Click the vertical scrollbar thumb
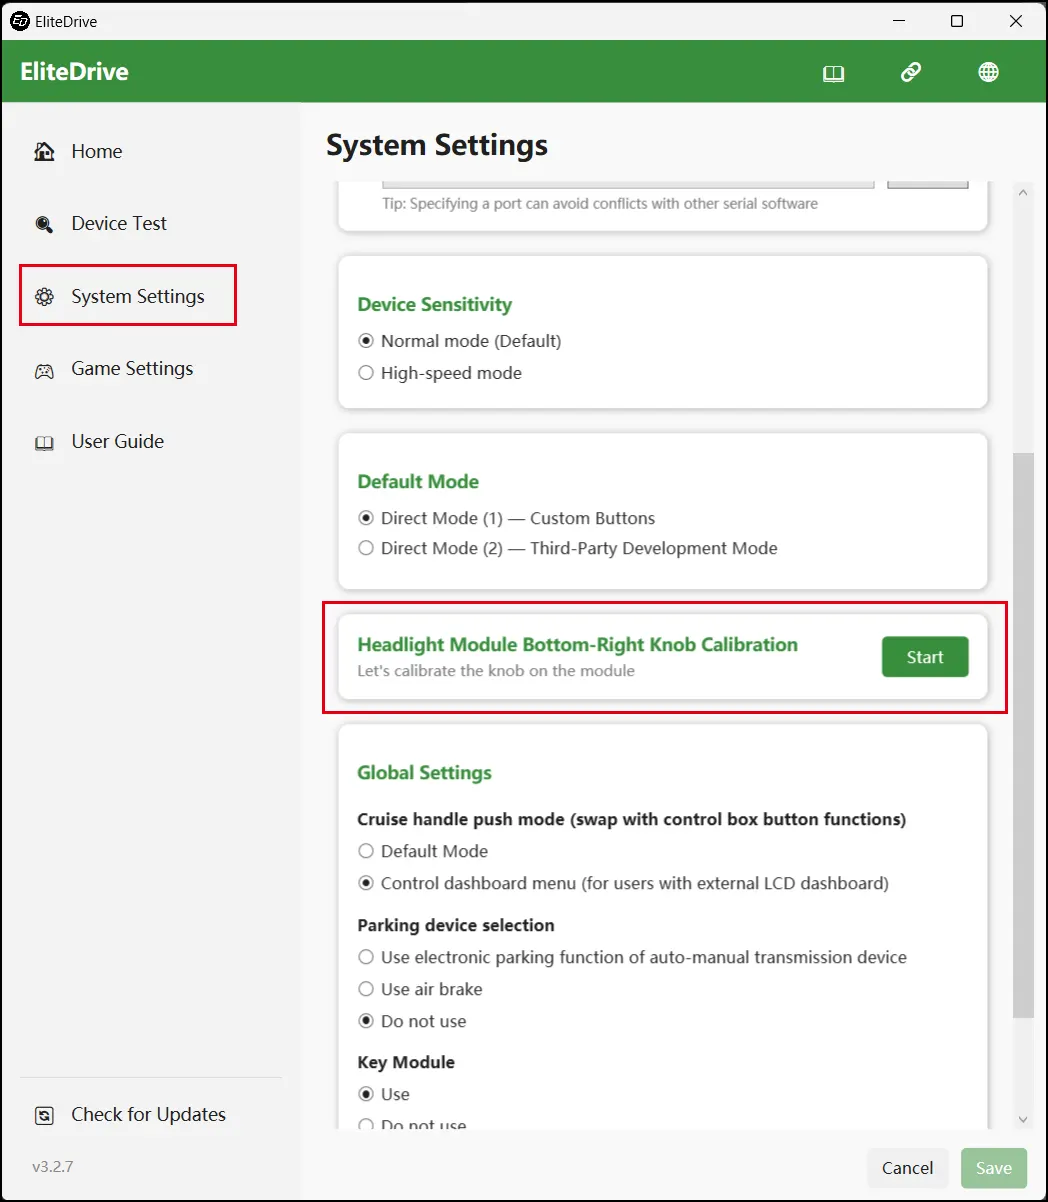1048x1202 pixels. click(x=1023, y=735)
